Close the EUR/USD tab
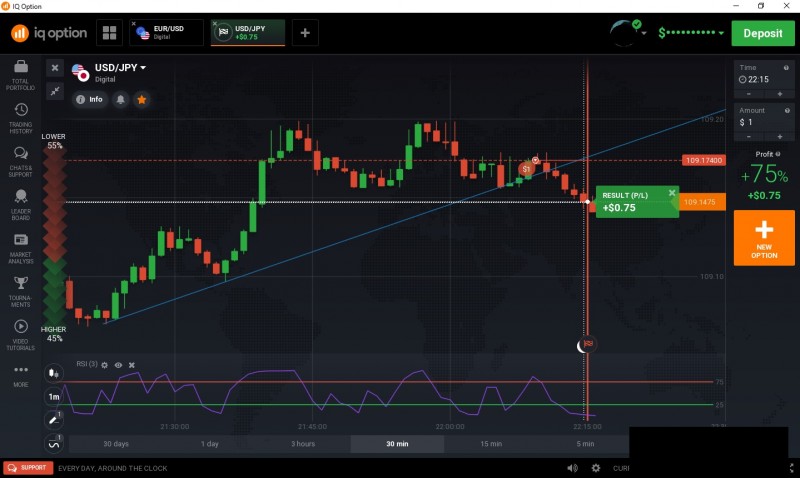800x478 pixels. pos(134,23)
